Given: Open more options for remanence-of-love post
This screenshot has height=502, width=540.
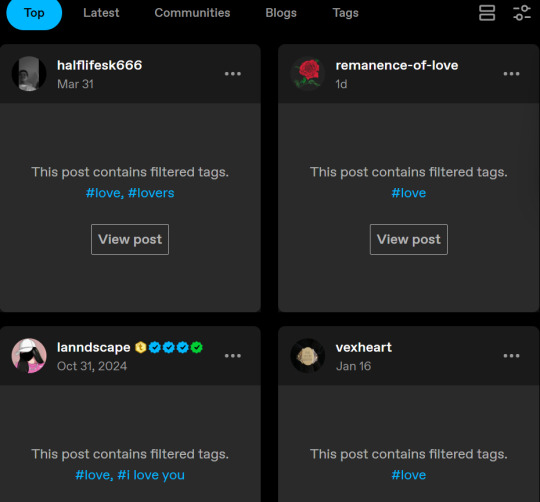Looking at the screenshot, I should (511, 74).
